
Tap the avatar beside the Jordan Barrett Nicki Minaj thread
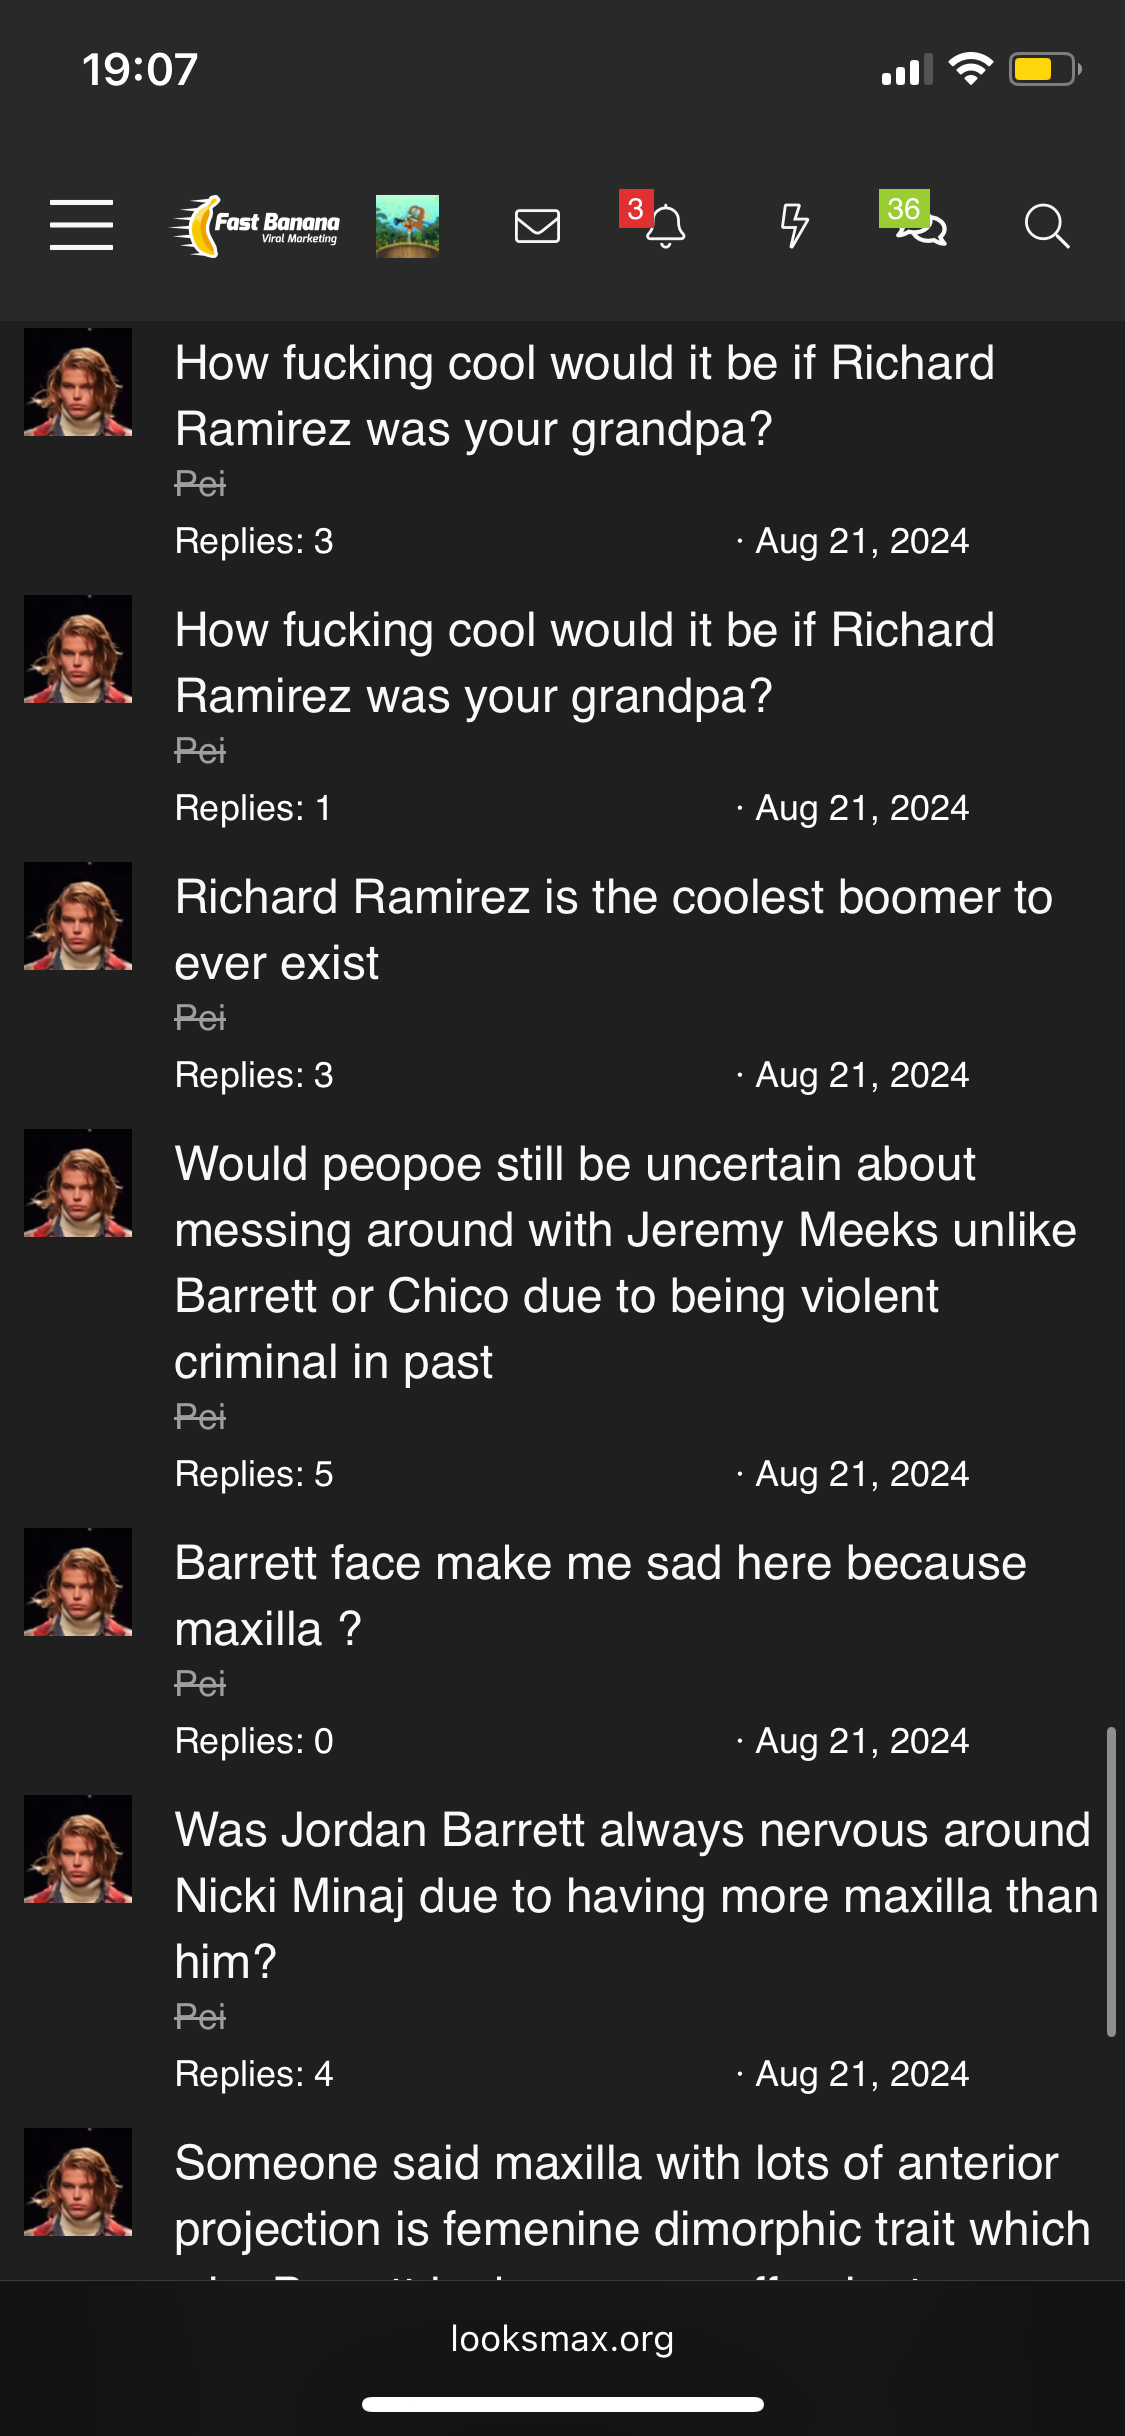[x=78, y=1849]
